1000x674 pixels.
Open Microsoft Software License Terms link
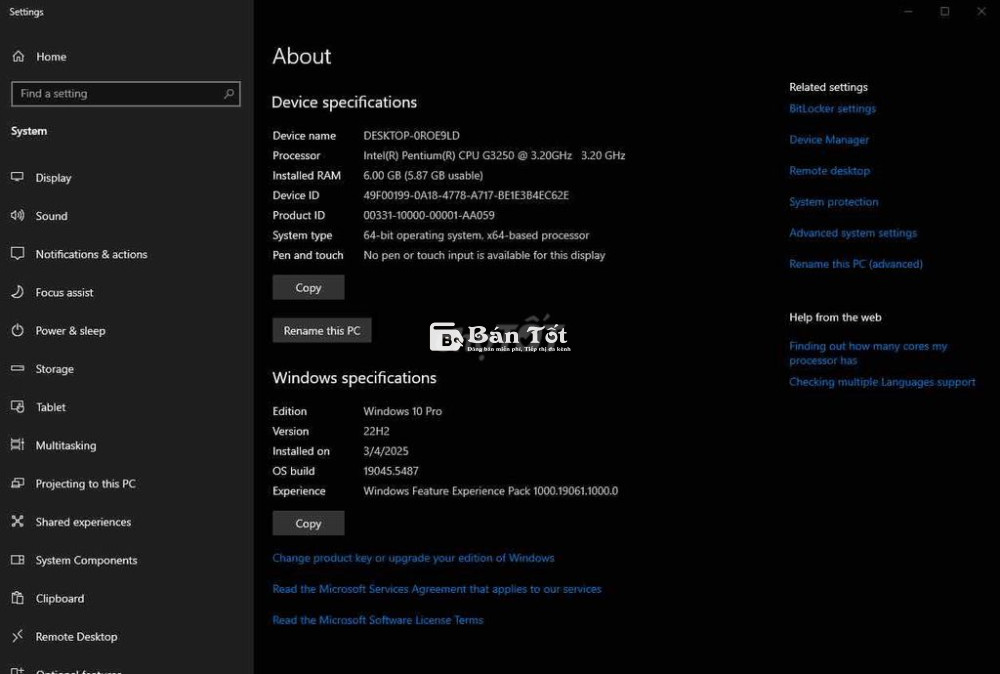(x=378, y=620)
